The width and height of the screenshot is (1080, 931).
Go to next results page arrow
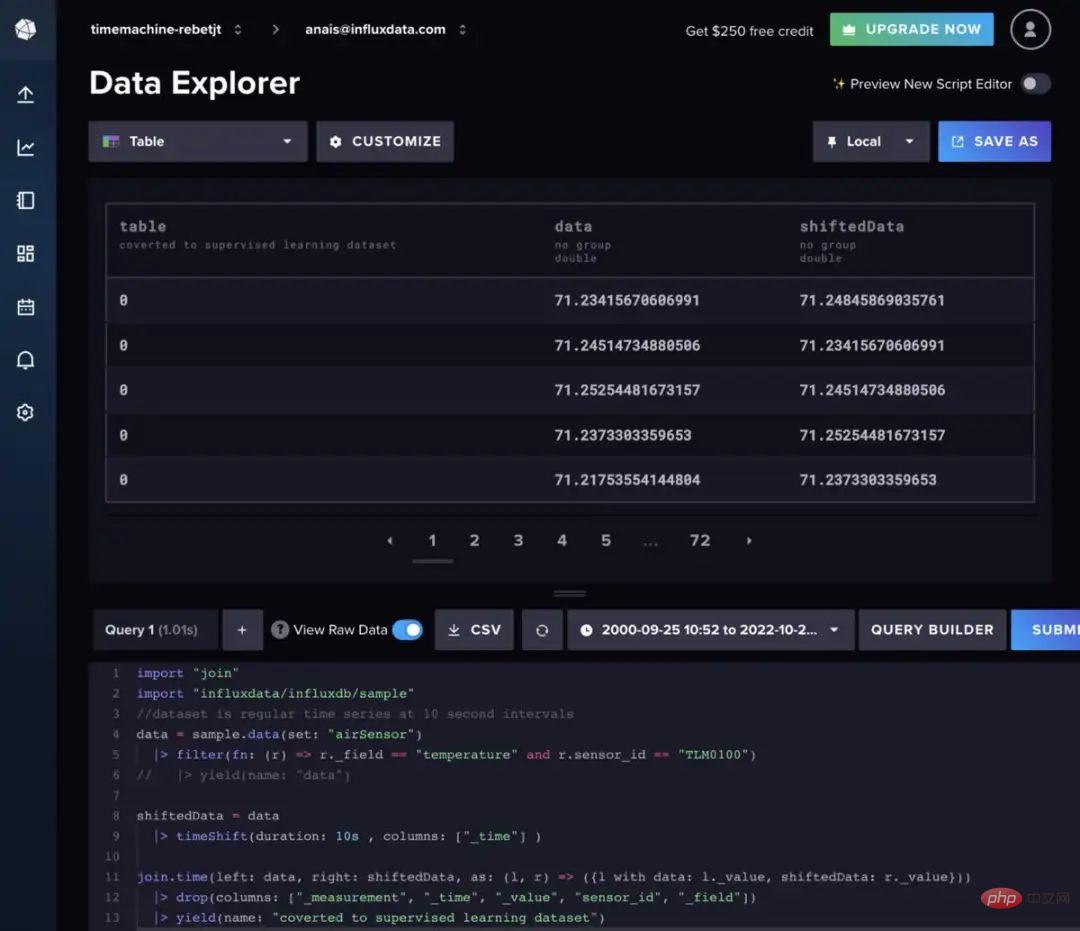(x=749, y=541)
